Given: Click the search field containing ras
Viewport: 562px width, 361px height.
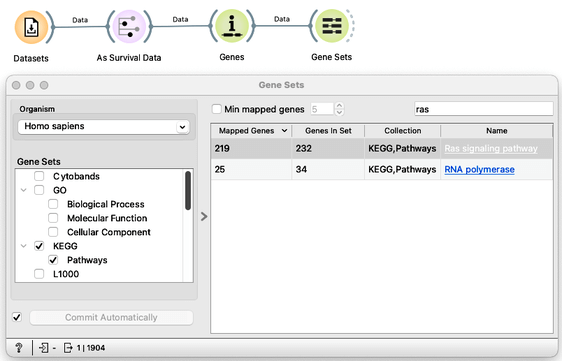Looking at the screenshot, I should pos(484,109).
